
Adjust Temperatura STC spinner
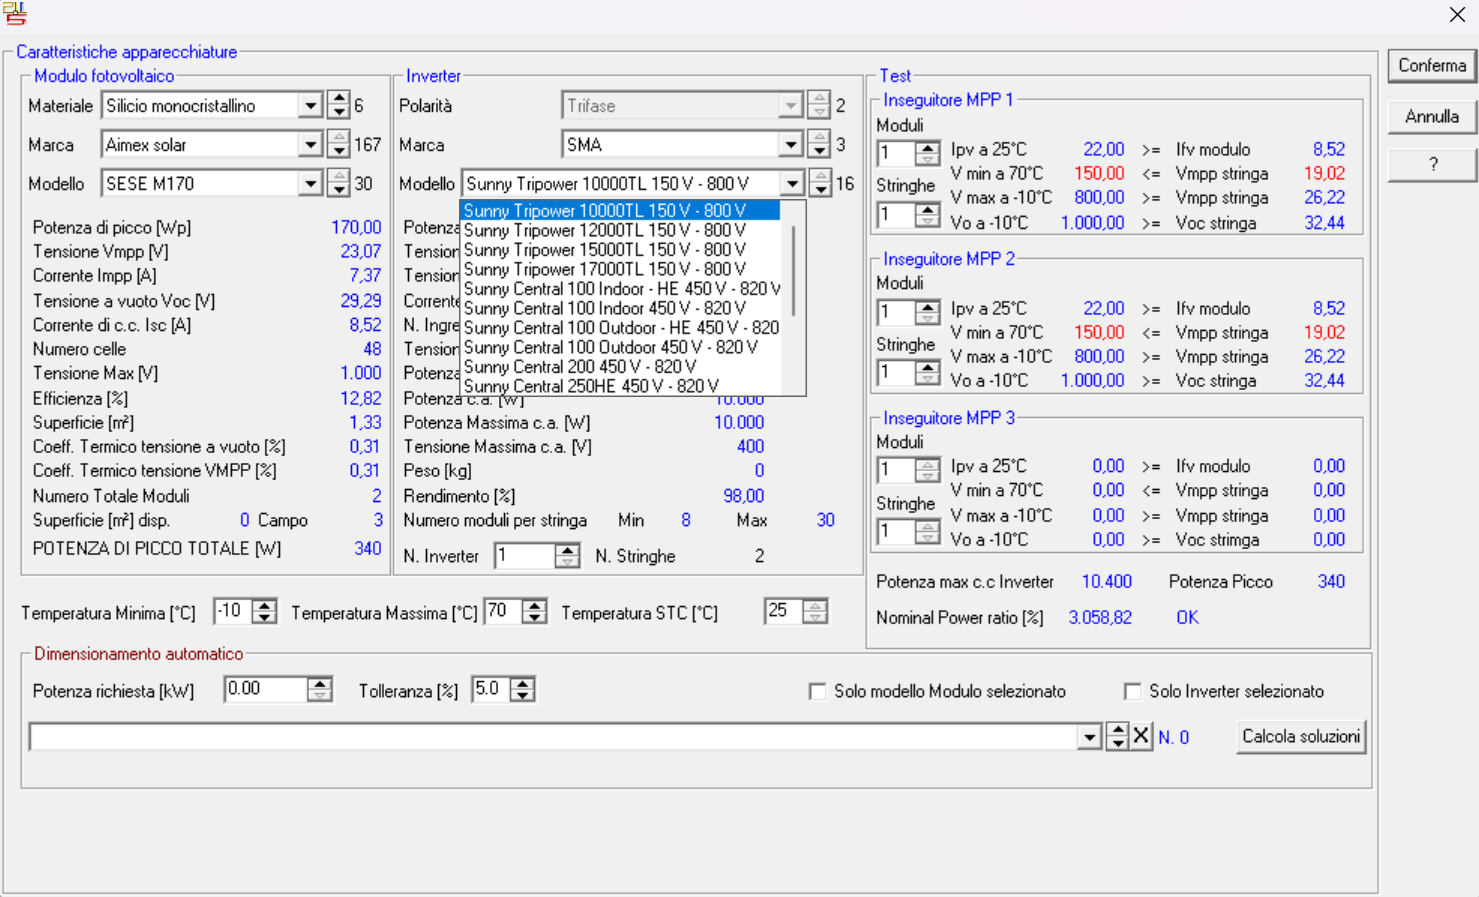click(816, 612)
